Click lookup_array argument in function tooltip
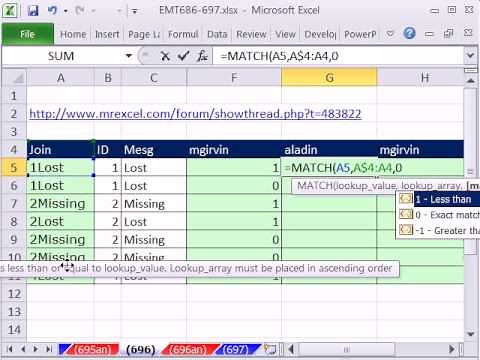The image size is (480, 360). [432, 186]
